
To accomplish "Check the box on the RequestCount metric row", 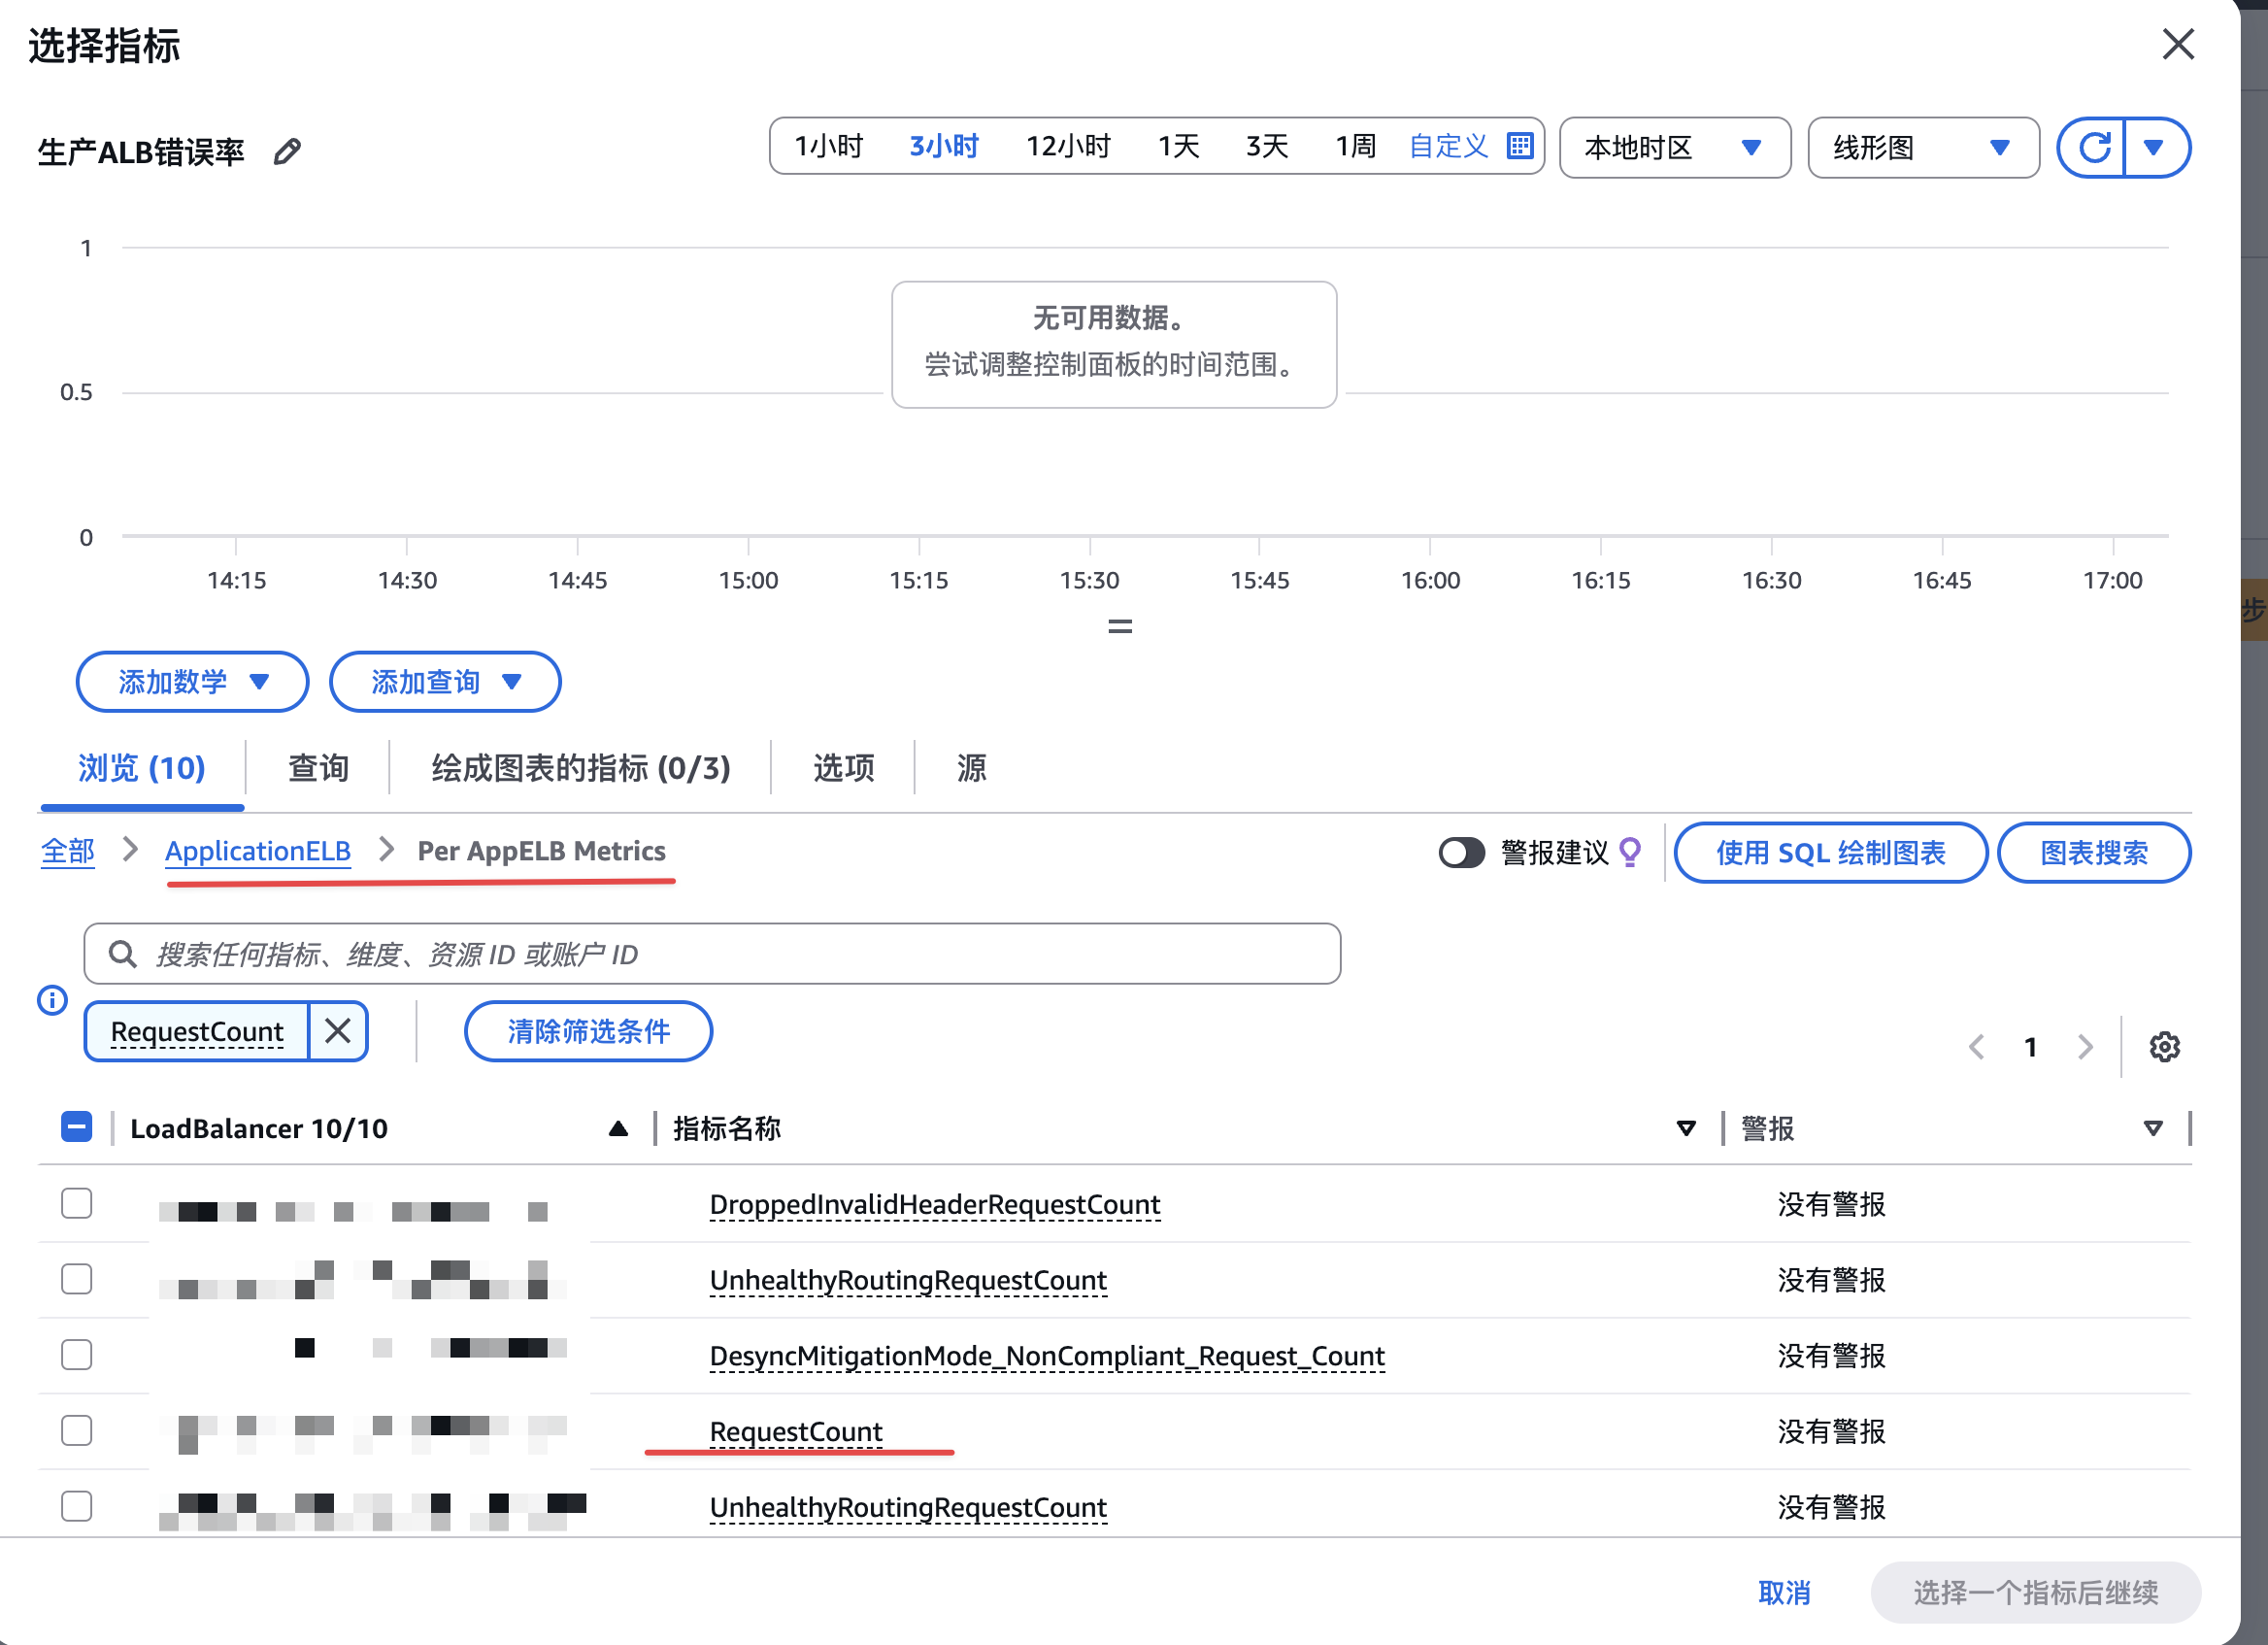I will click(77, 1430).
